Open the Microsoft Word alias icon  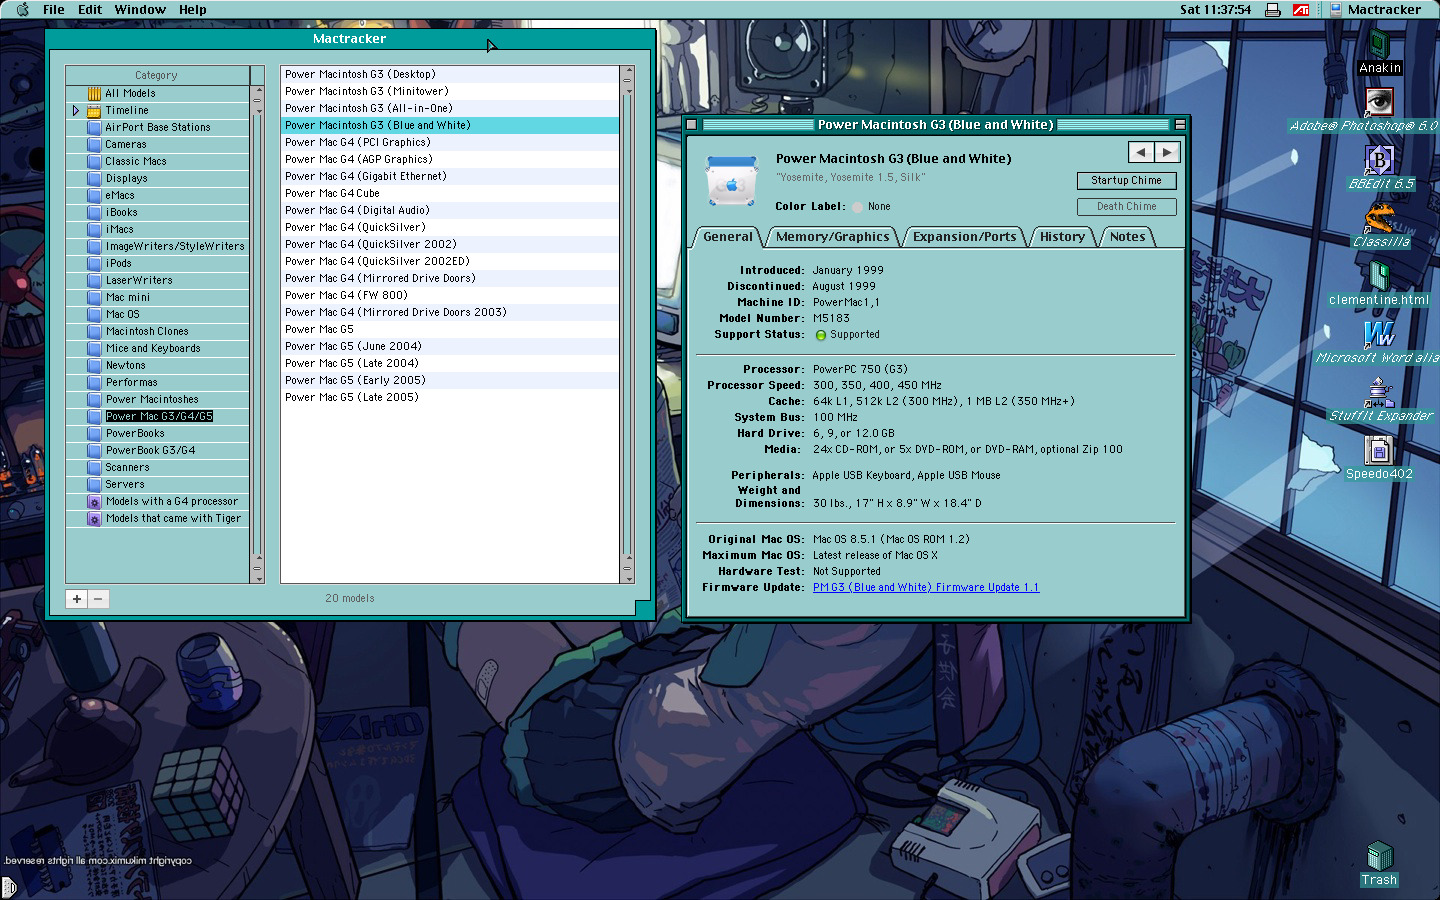(1379, 334)
